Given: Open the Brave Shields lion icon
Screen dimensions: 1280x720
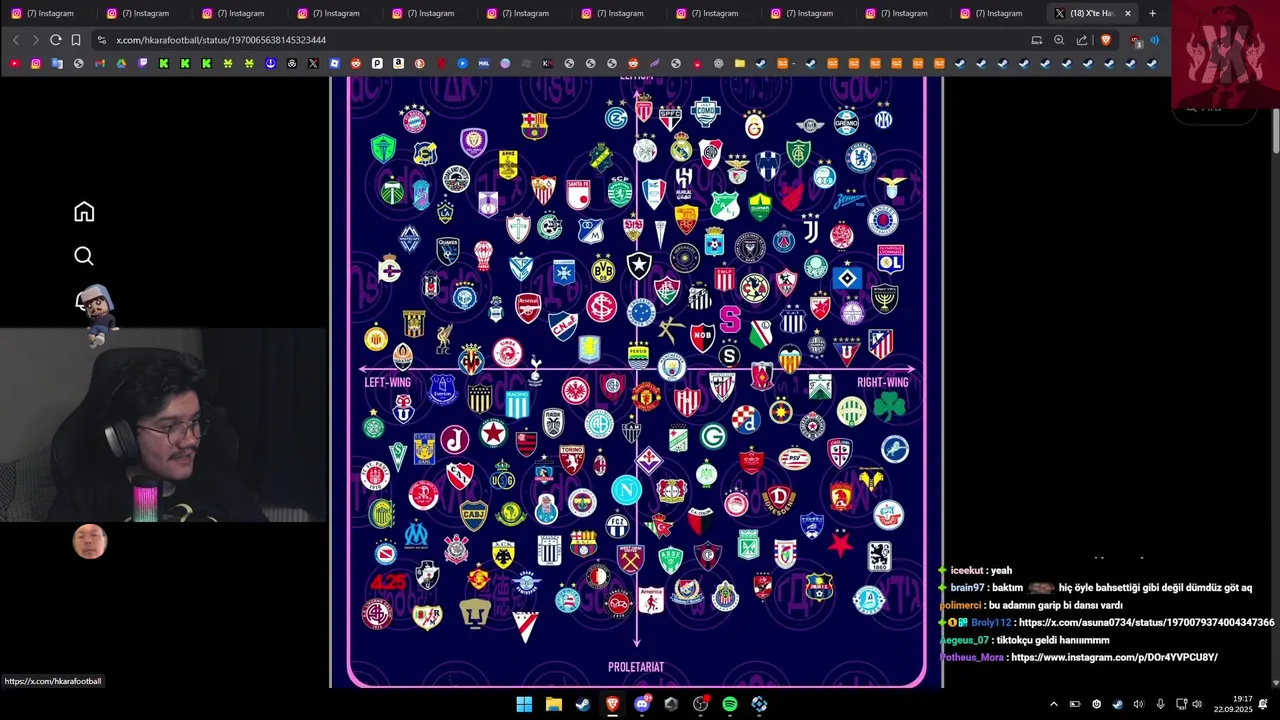Looking at the screenshot, I should click(x=1106, y=40).
